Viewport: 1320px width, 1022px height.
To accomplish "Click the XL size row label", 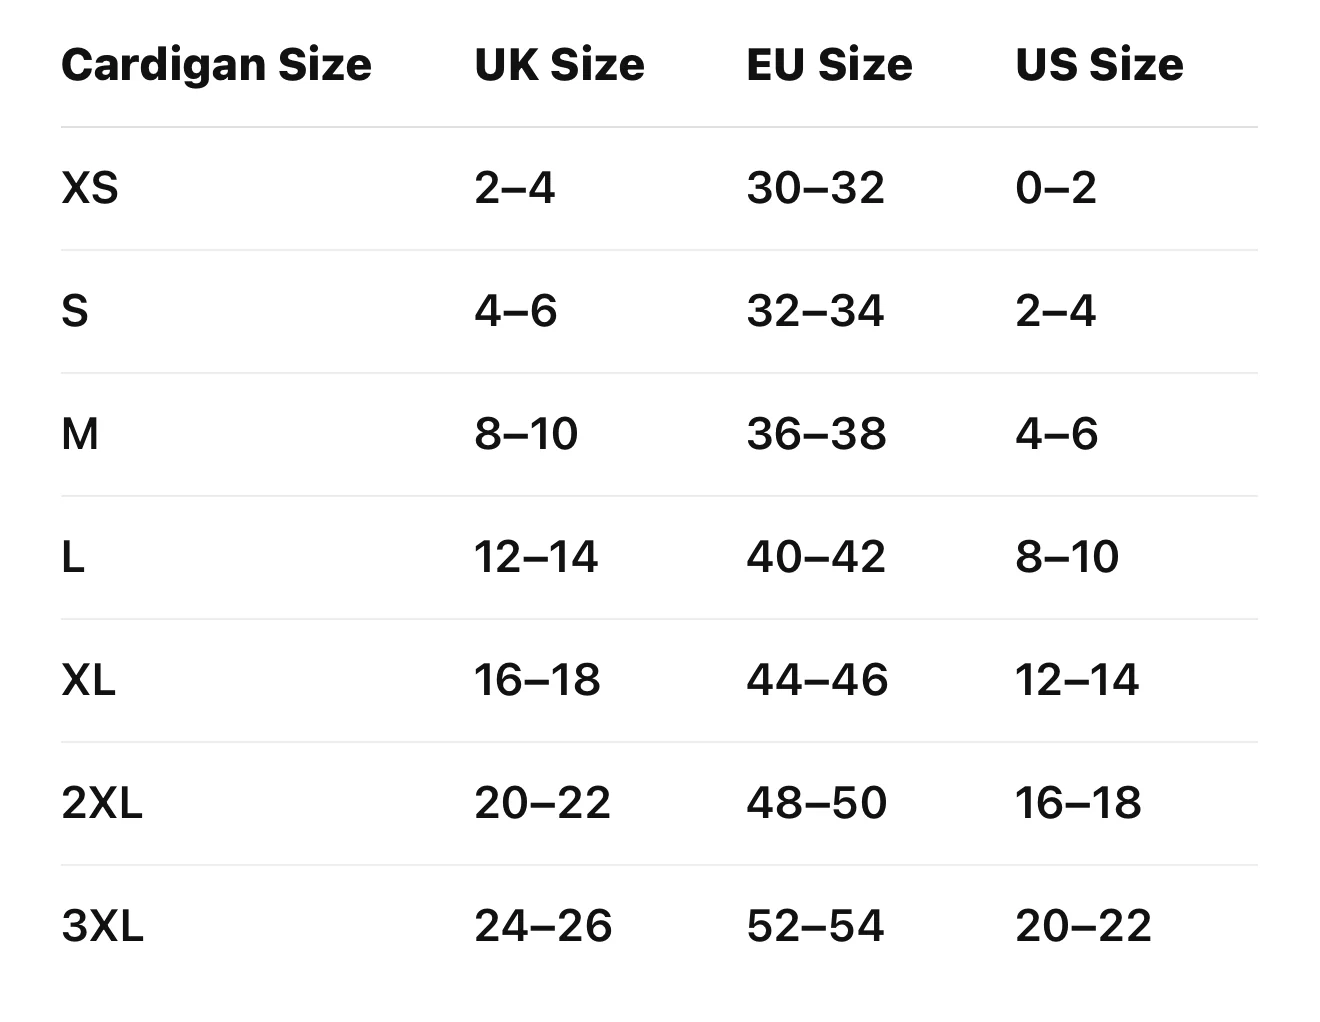I will click(x=88, y=680).
